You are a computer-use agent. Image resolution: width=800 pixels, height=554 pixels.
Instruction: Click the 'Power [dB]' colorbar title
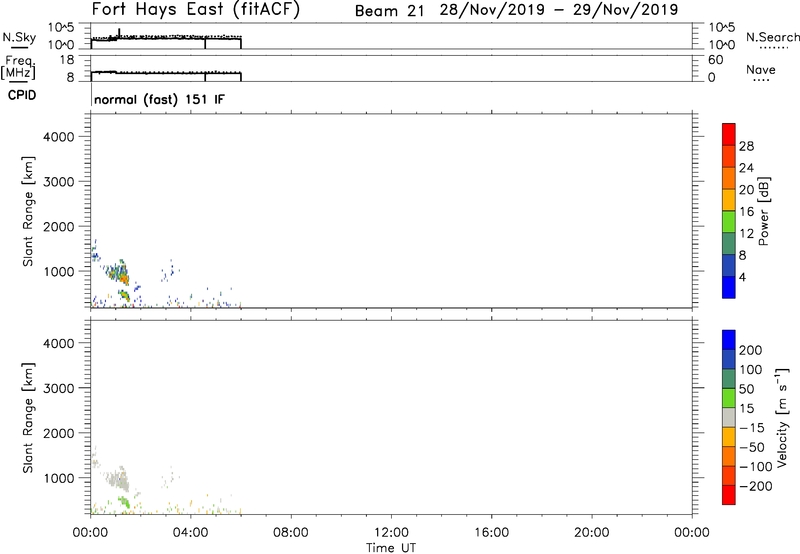pyautogui.click(x=764, y=211)
